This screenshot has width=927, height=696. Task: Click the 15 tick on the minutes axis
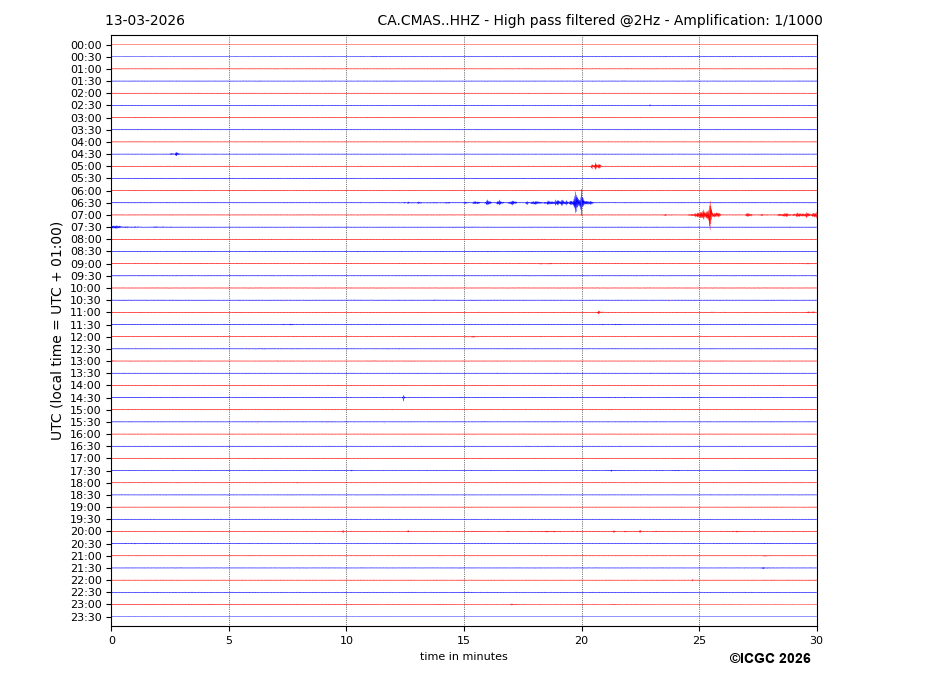(464, 640)
